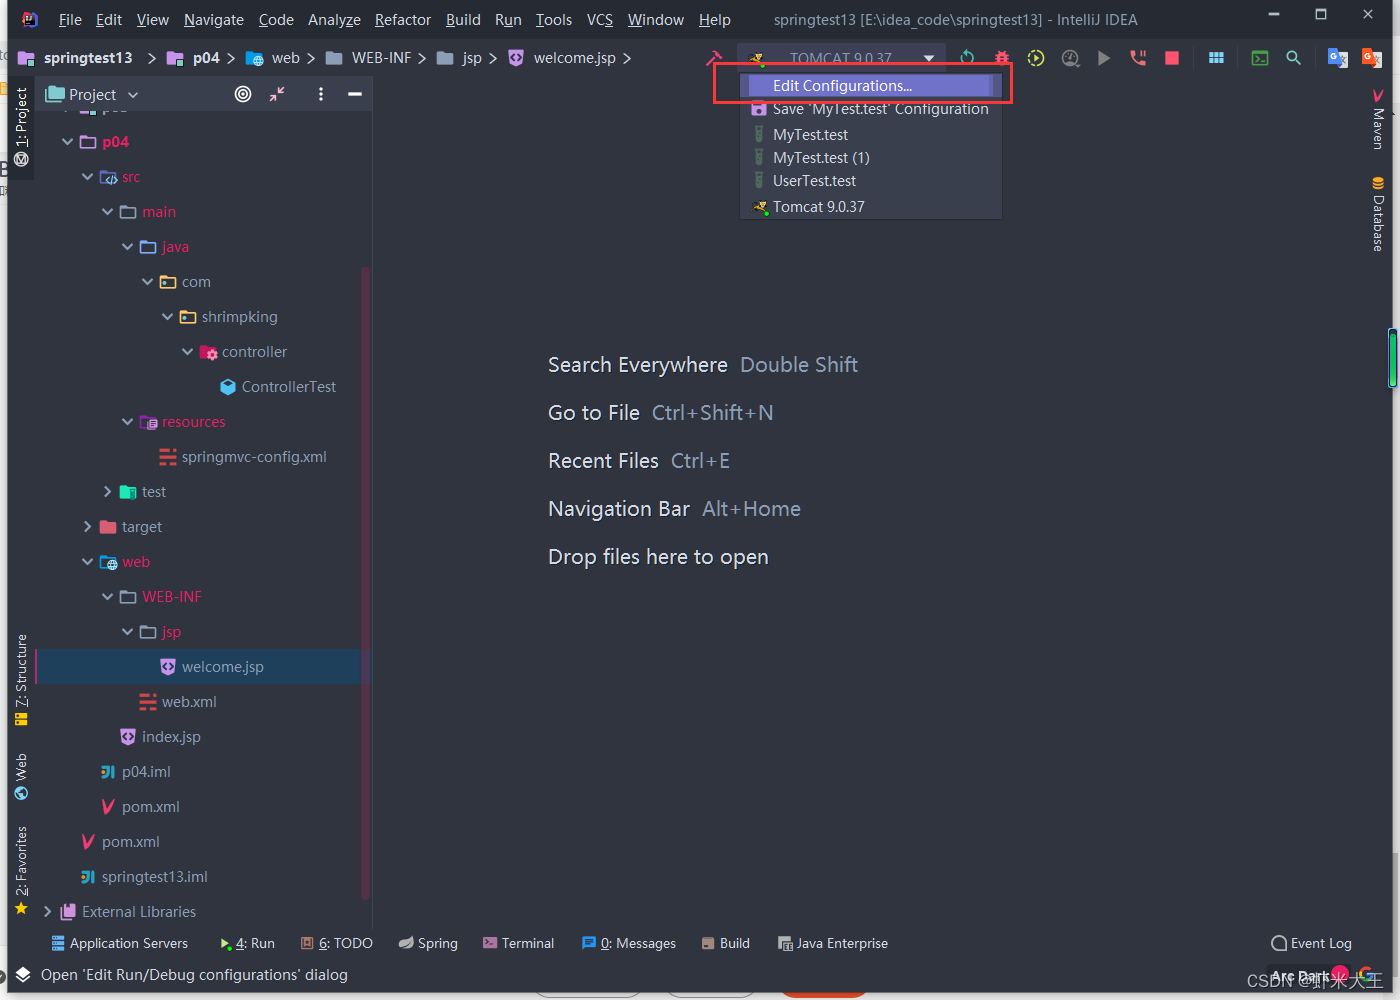The image size is (1400, 1000).
Task: Open the Analyze menu
Action: 334,20
